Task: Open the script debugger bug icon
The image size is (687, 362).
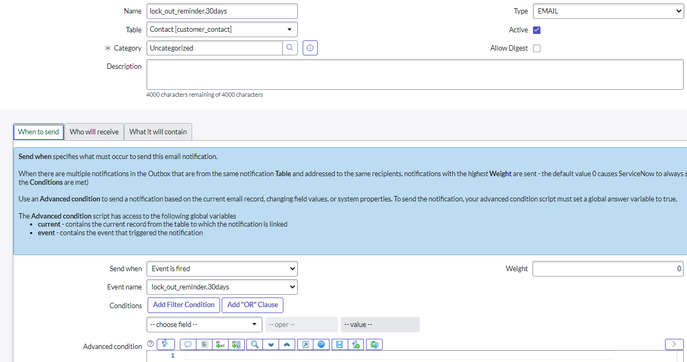Action: point(374,344)
